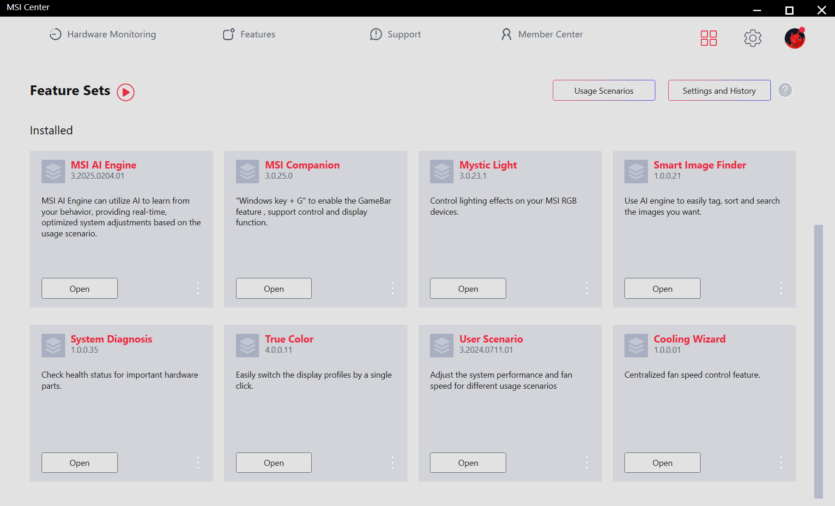Click the System Diagnosis layers icon
The width and height of the screenshot is (835, 506).
pos(53,346)
